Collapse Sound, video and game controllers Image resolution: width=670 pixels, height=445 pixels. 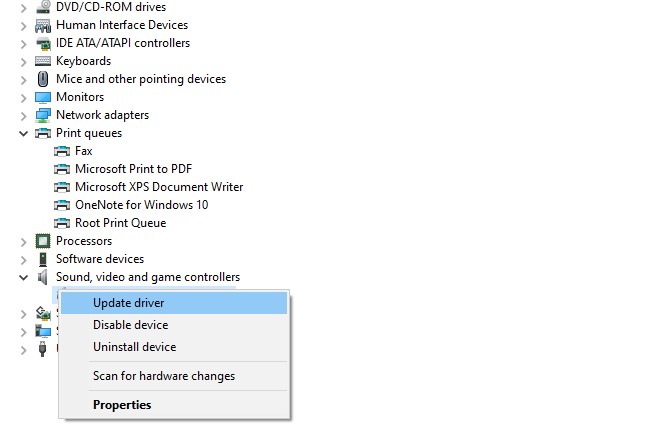[x=23, y=277]
